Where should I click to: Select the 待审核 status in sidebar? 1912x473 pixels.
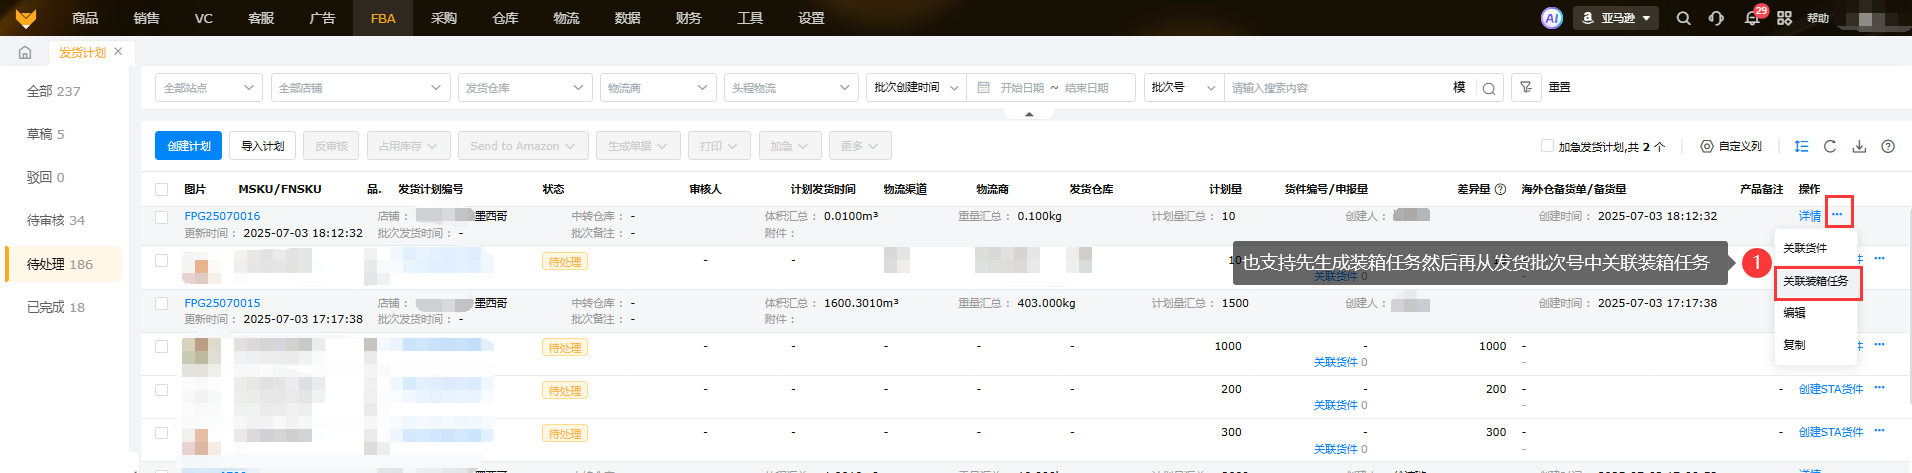(56, 220)
